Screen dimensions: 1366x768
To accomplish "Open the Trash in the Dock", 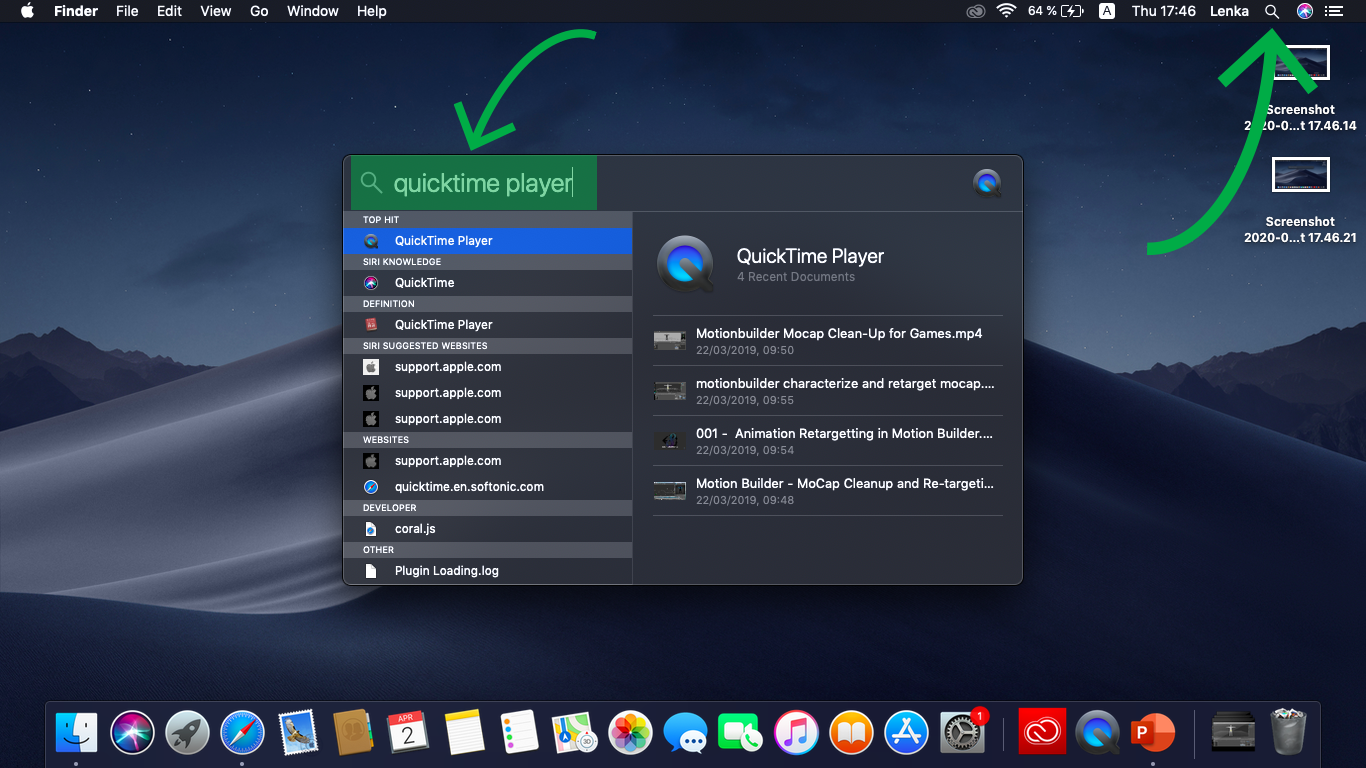I will 1288,733.
